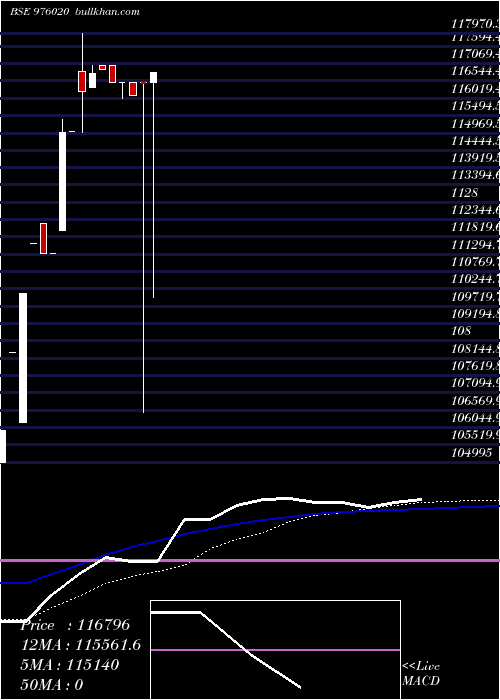500x700 pixels.
Task: Click the price label 111819.6
Action: click(x=475, y=228)
